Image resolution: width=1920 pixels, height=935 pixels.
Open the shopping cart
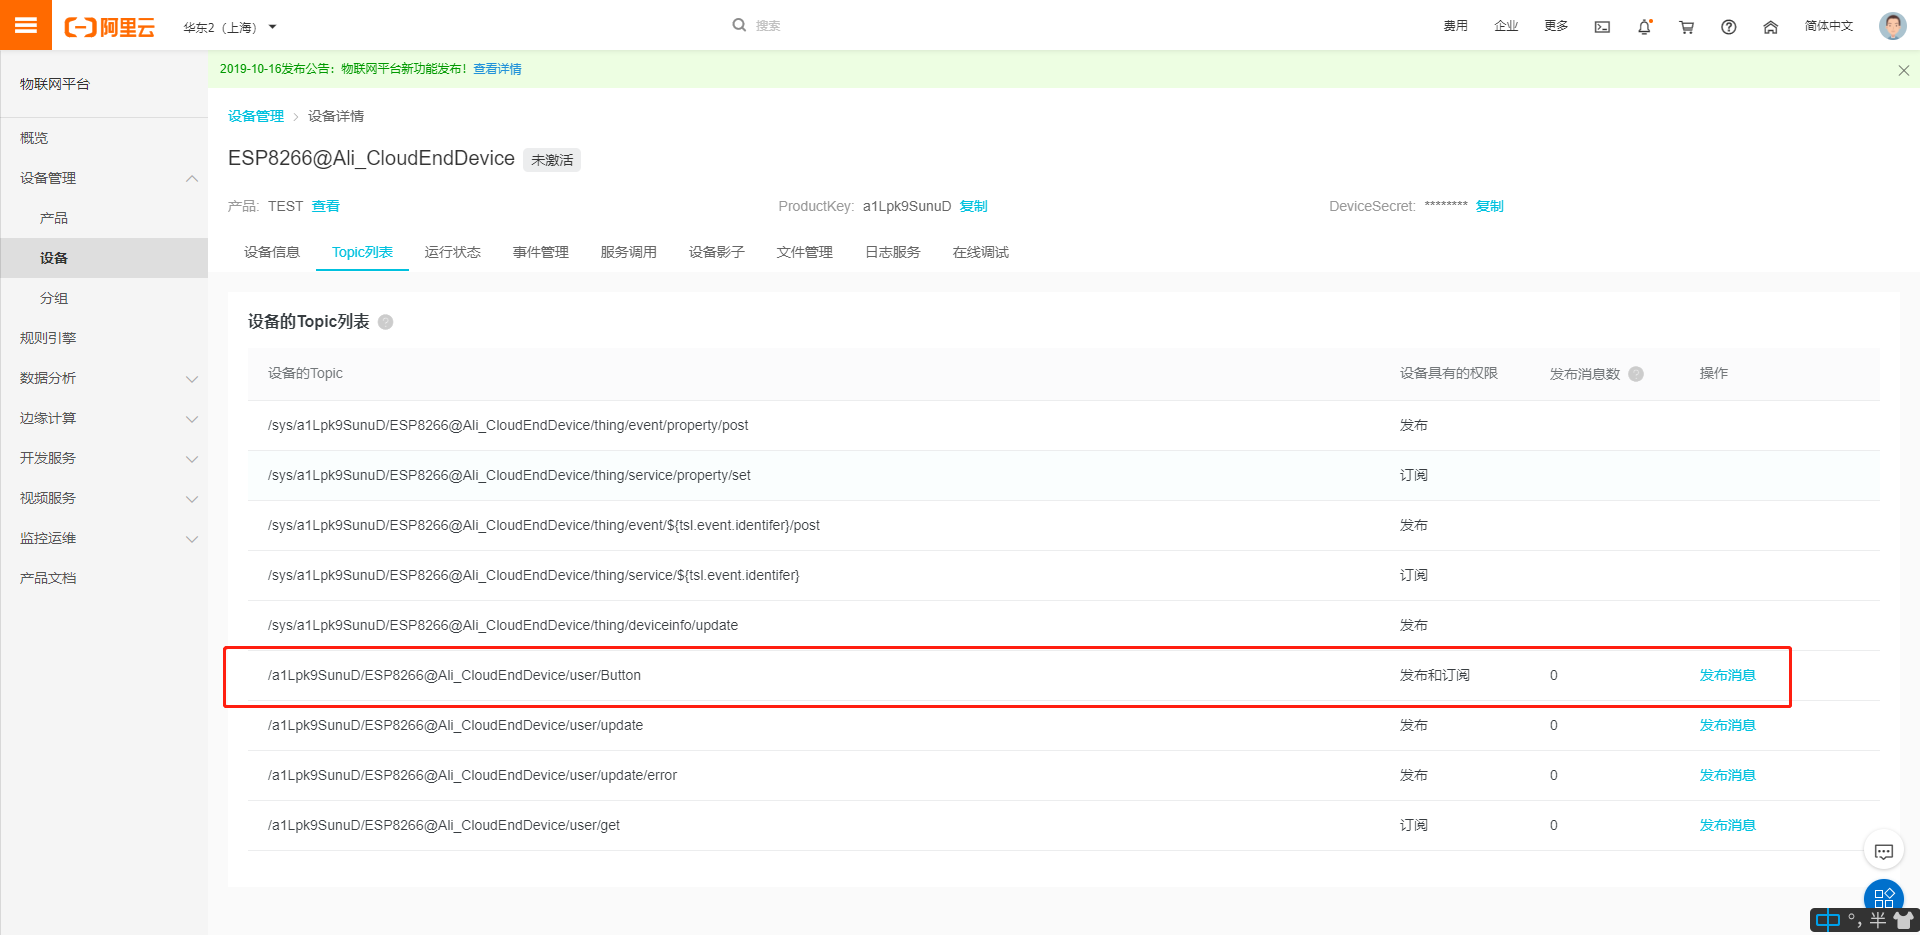coord(1686,27)
